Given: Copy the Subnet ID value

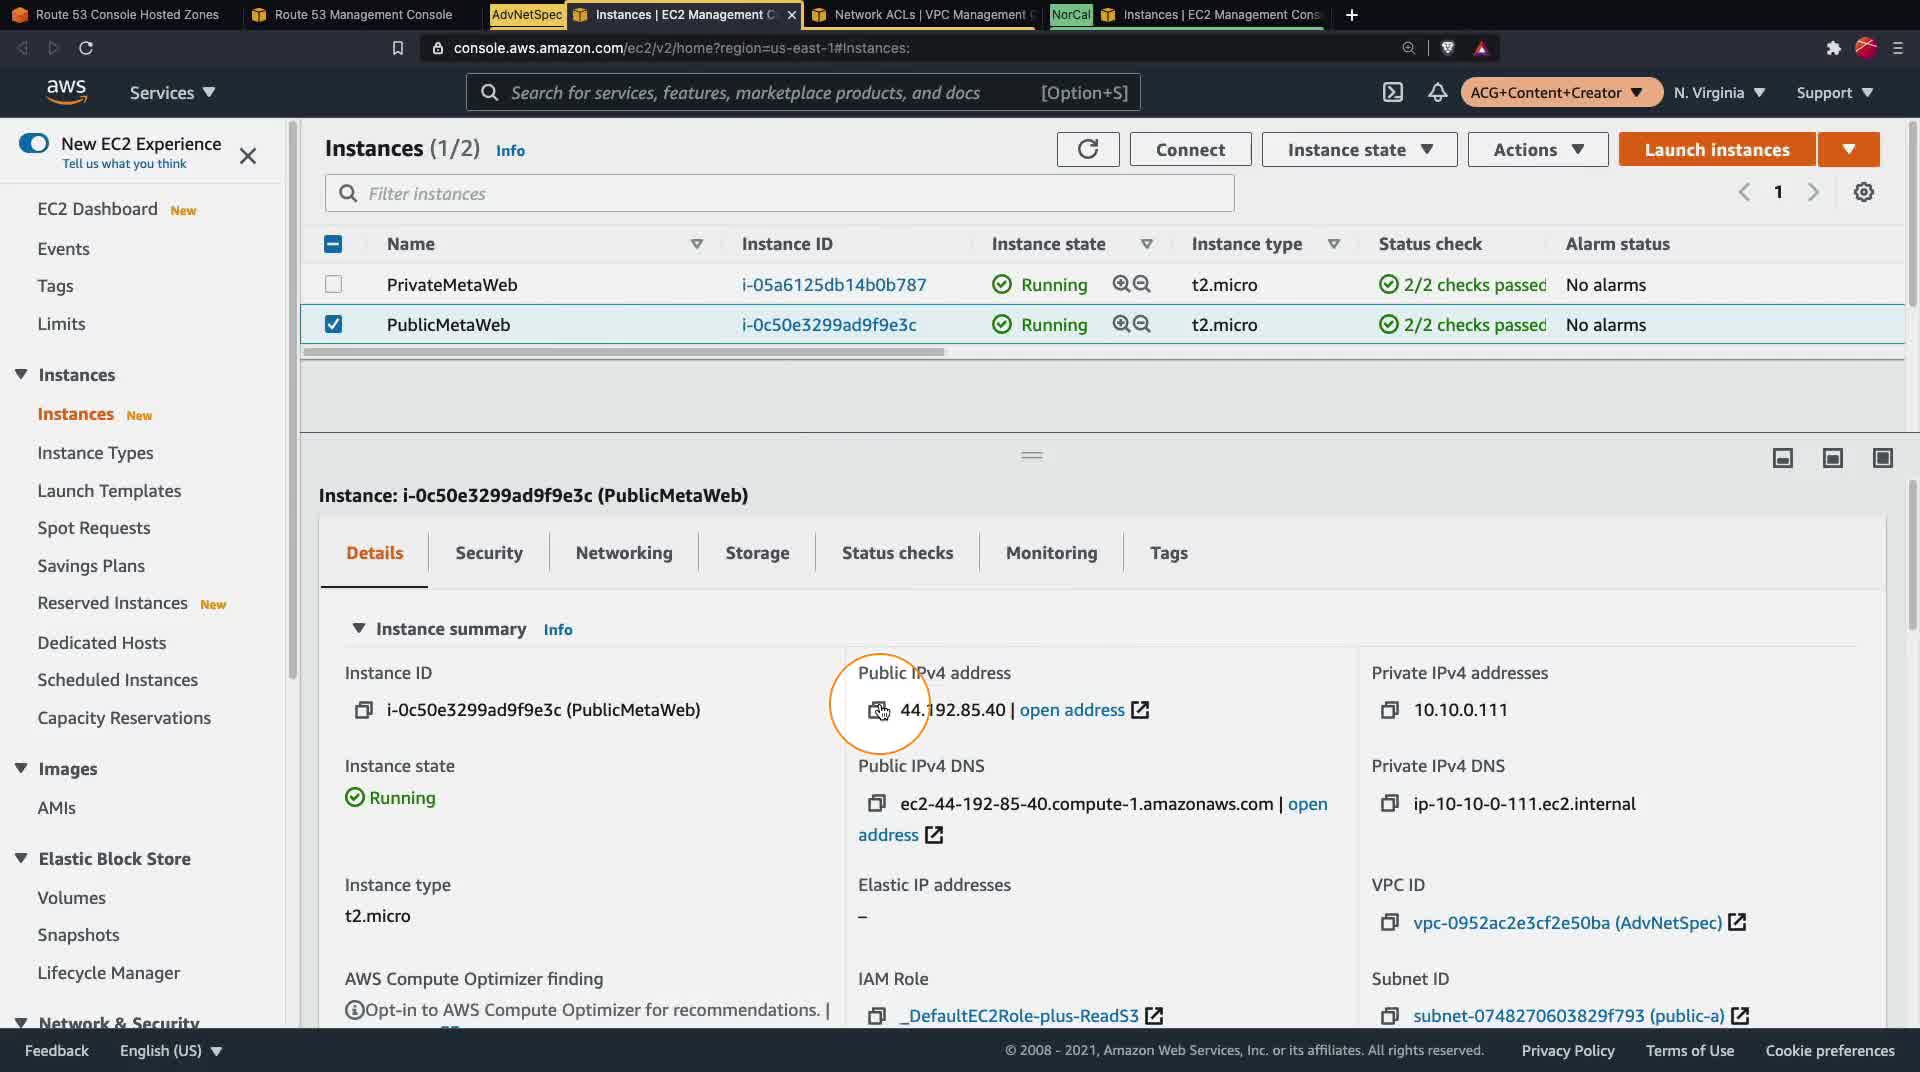Looking at the screenshot, I should pyautogui.click(x=1390, y=1016).
